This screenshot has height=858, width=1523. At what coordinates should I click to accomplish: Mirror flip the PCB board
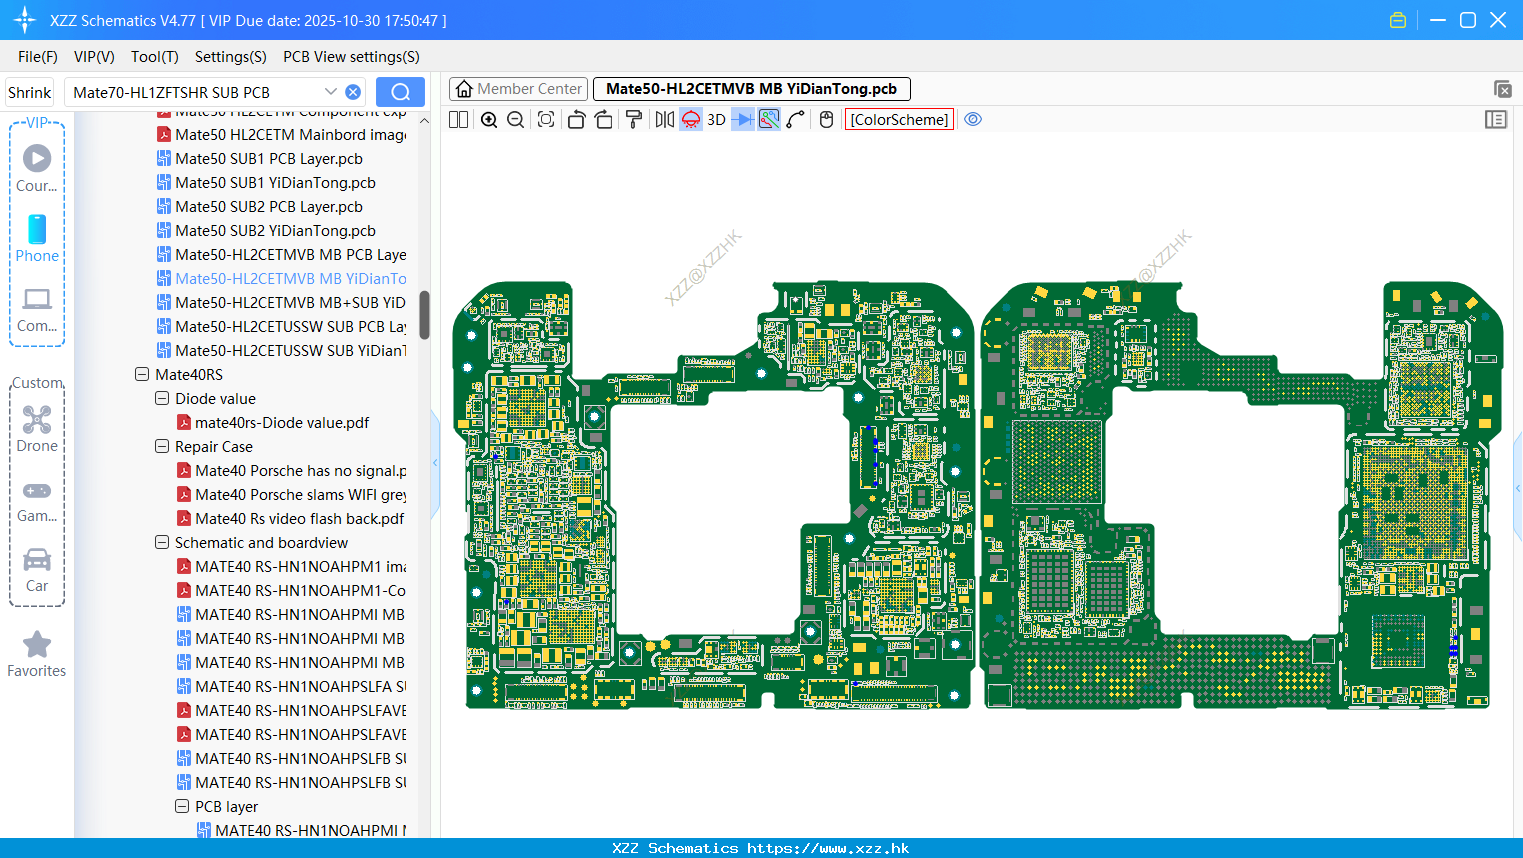click(x=665, y=120)
